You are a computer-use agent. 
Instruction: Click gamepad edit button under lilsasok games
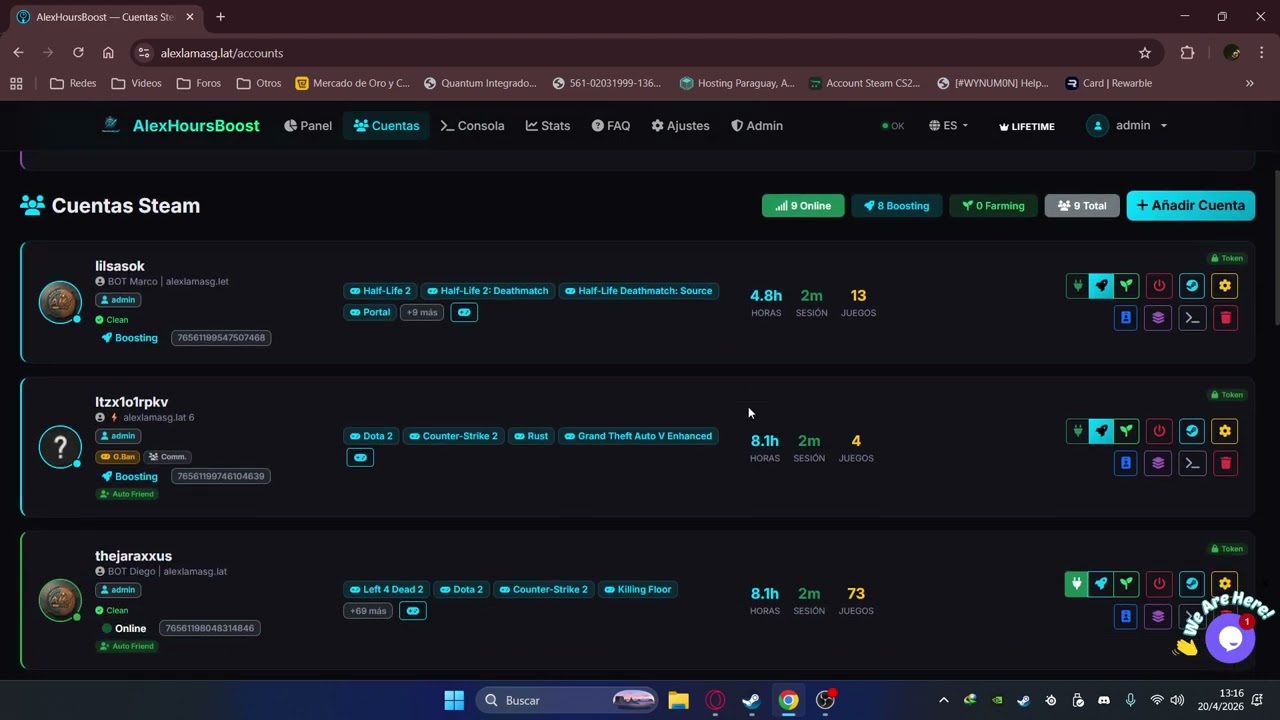[464, 312]
